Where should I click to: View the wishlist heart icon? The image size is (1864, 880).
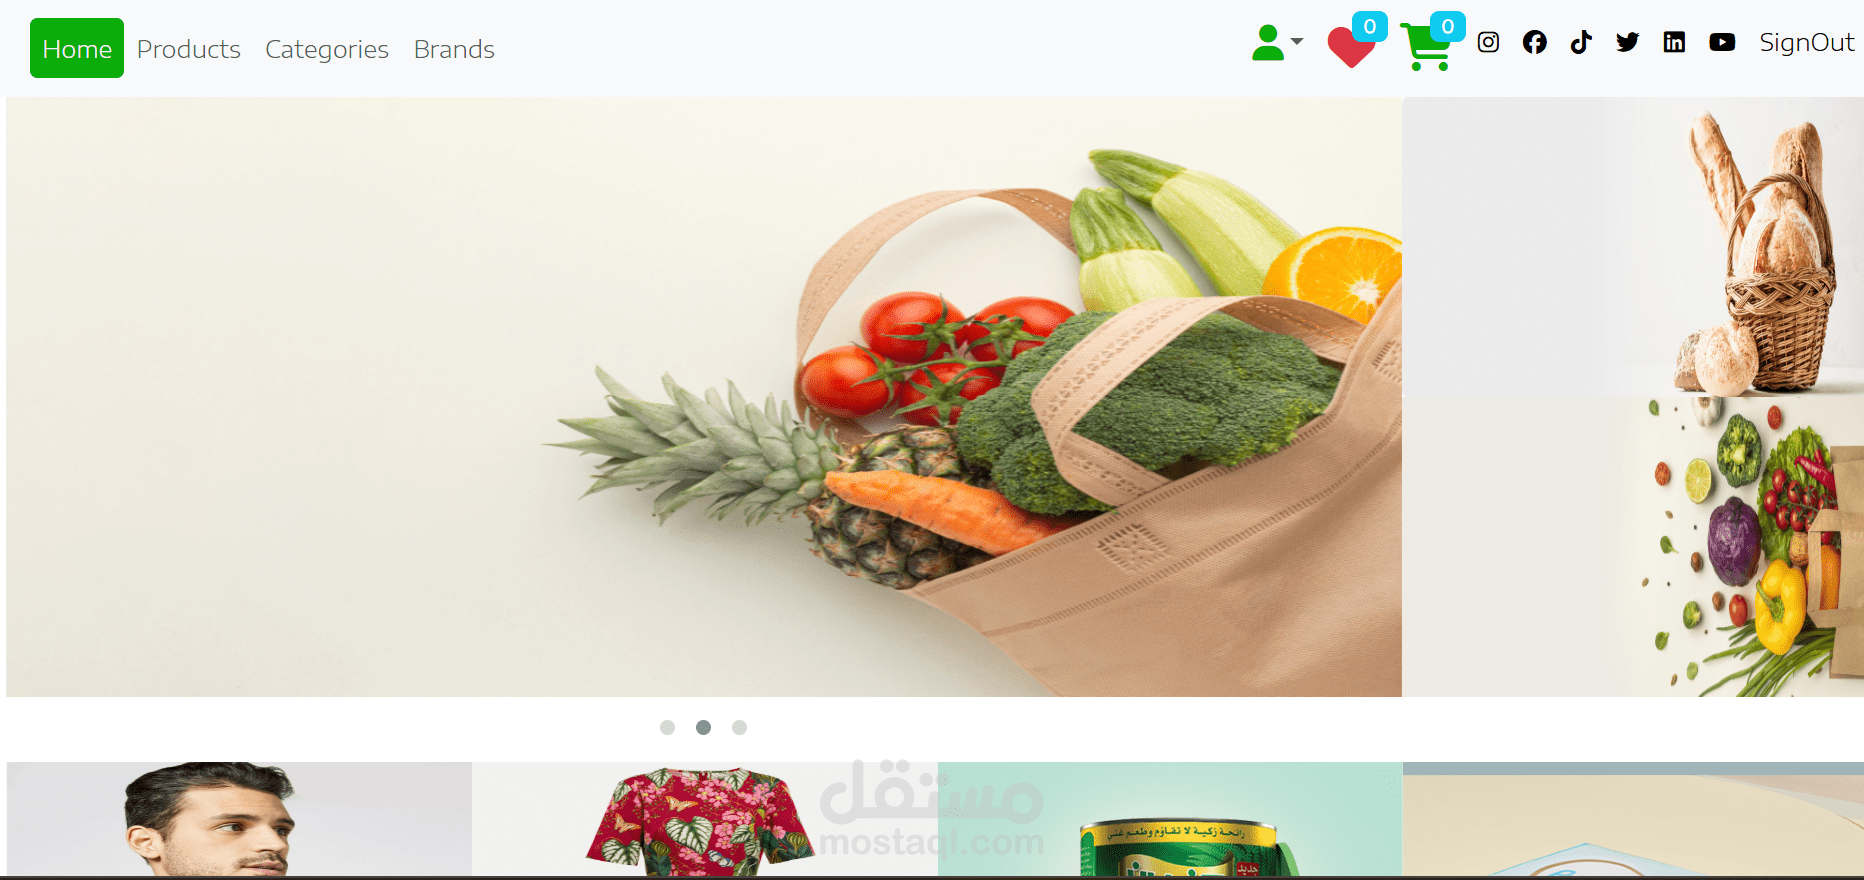pyautogui.click(x=1351, y=46)
